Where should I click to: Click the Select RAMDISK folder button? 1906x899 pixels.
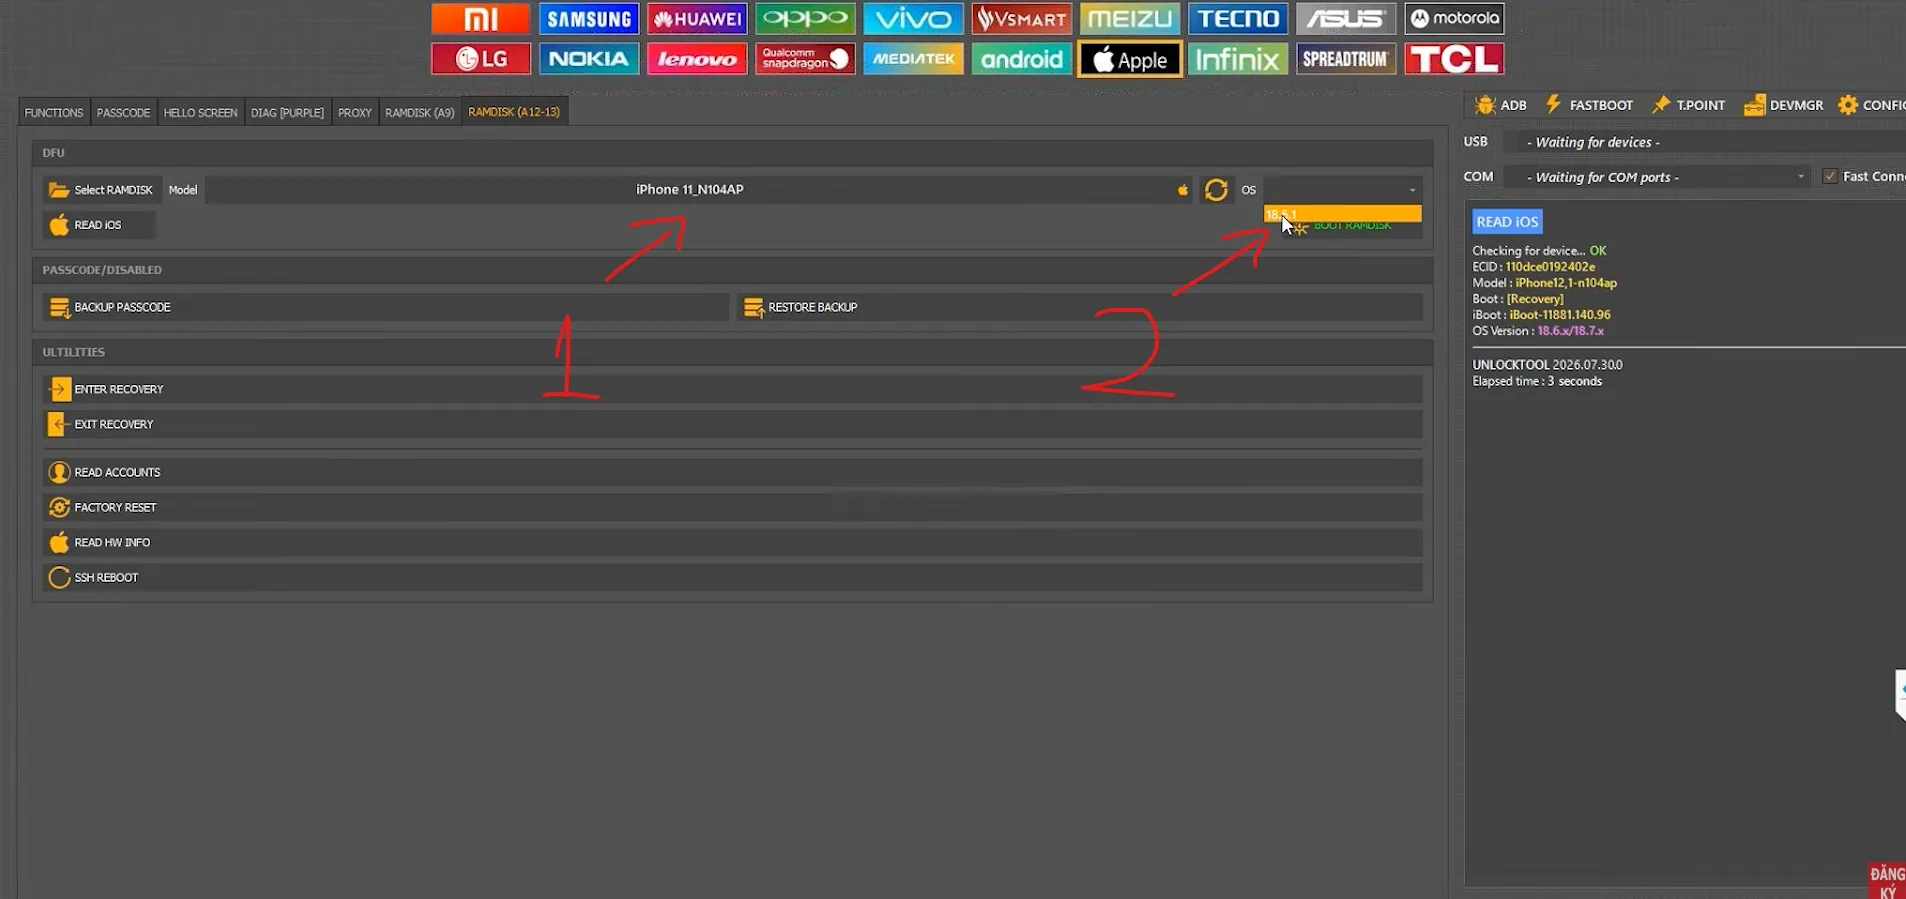pos(101,190)
